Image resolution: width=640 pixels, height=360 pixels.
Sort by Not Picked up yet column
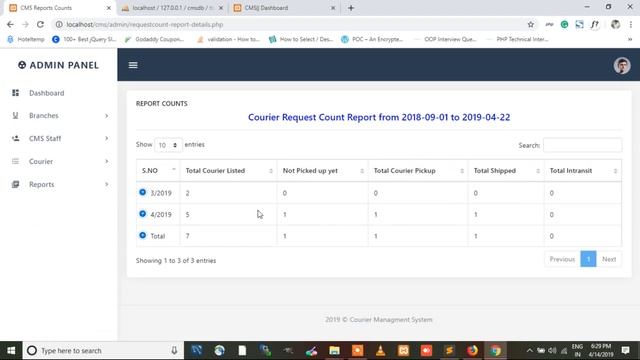(x=322, y=171)
